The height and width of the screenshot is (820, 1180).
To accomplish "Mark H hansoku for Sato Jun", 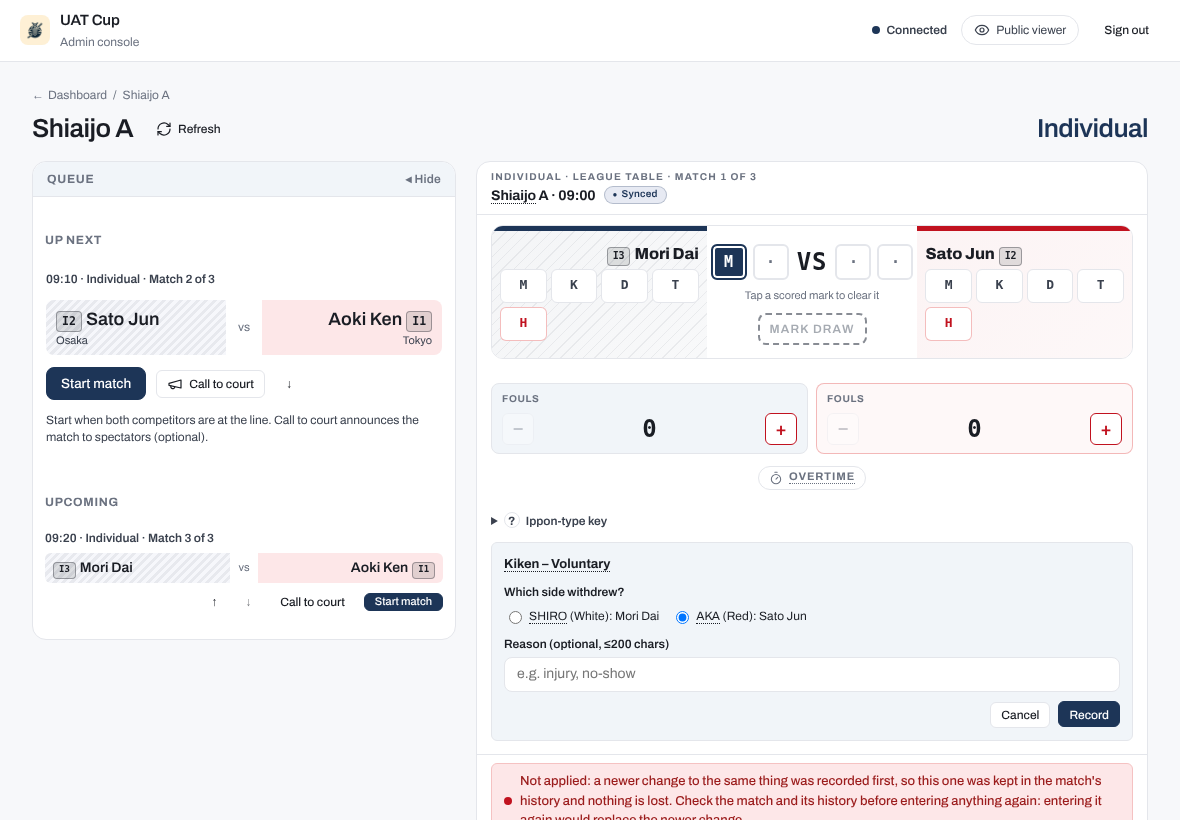I will [x=948, y=323].
